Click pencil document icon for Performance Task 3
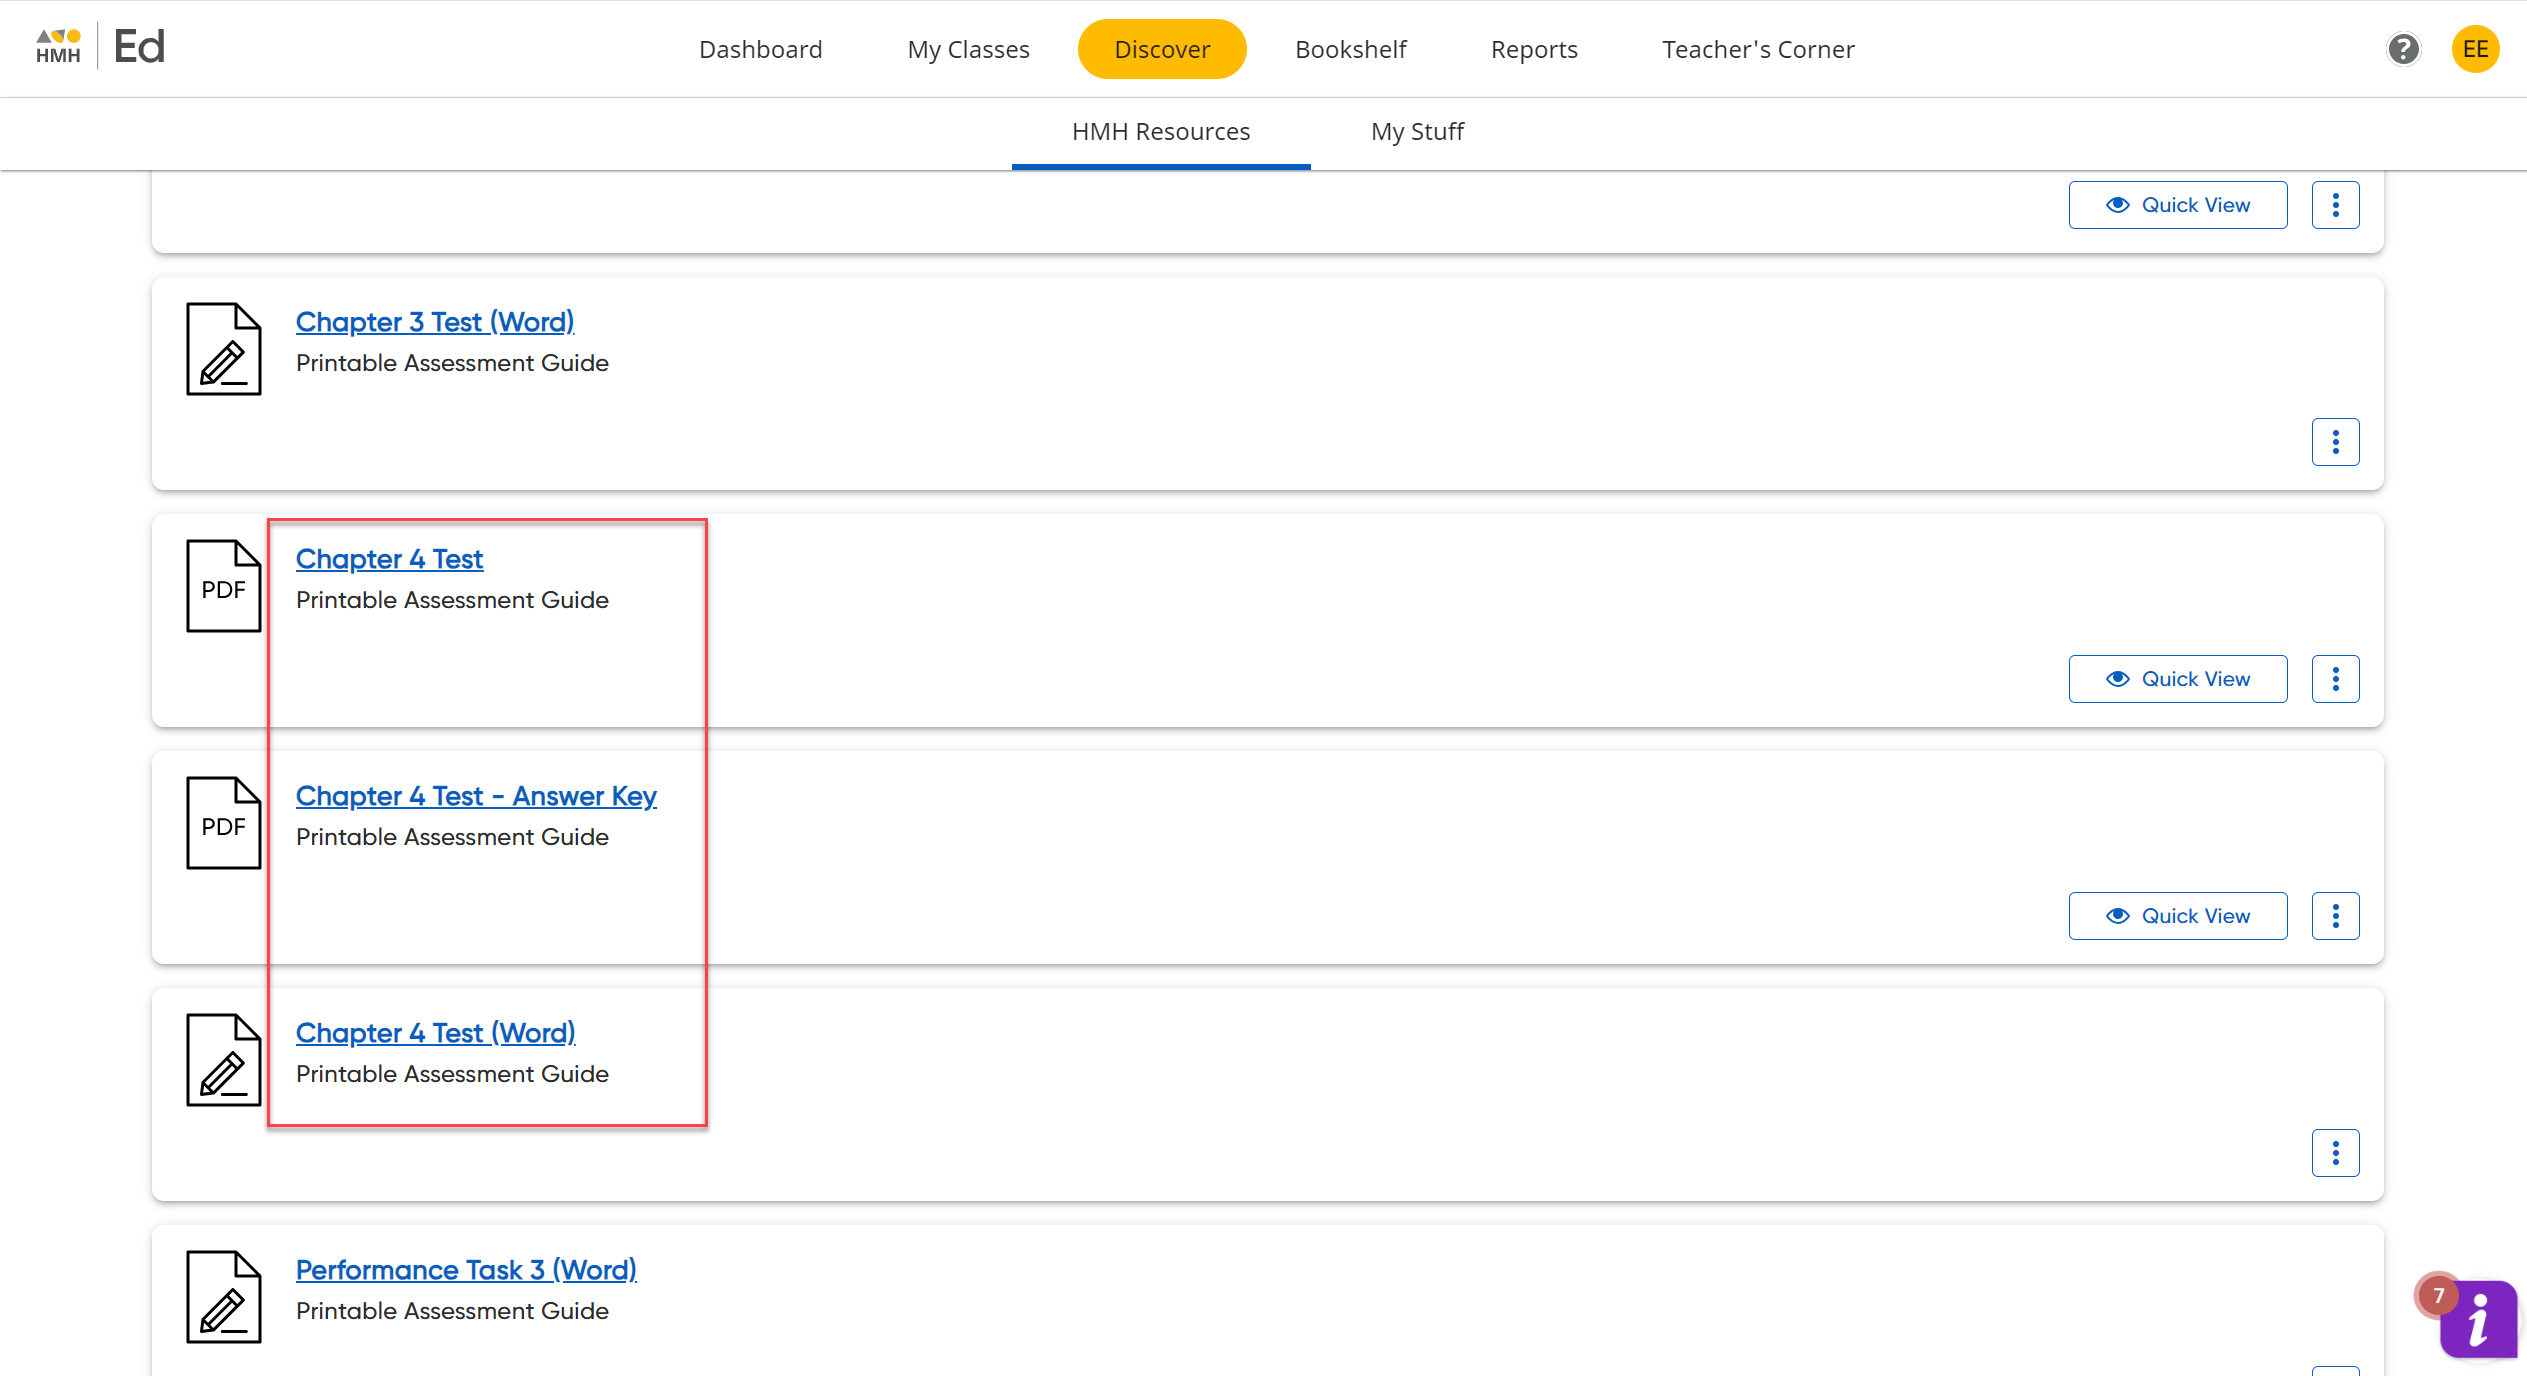The width and height of the screenshot is (2527, 1376). (x=223, y=1297)
